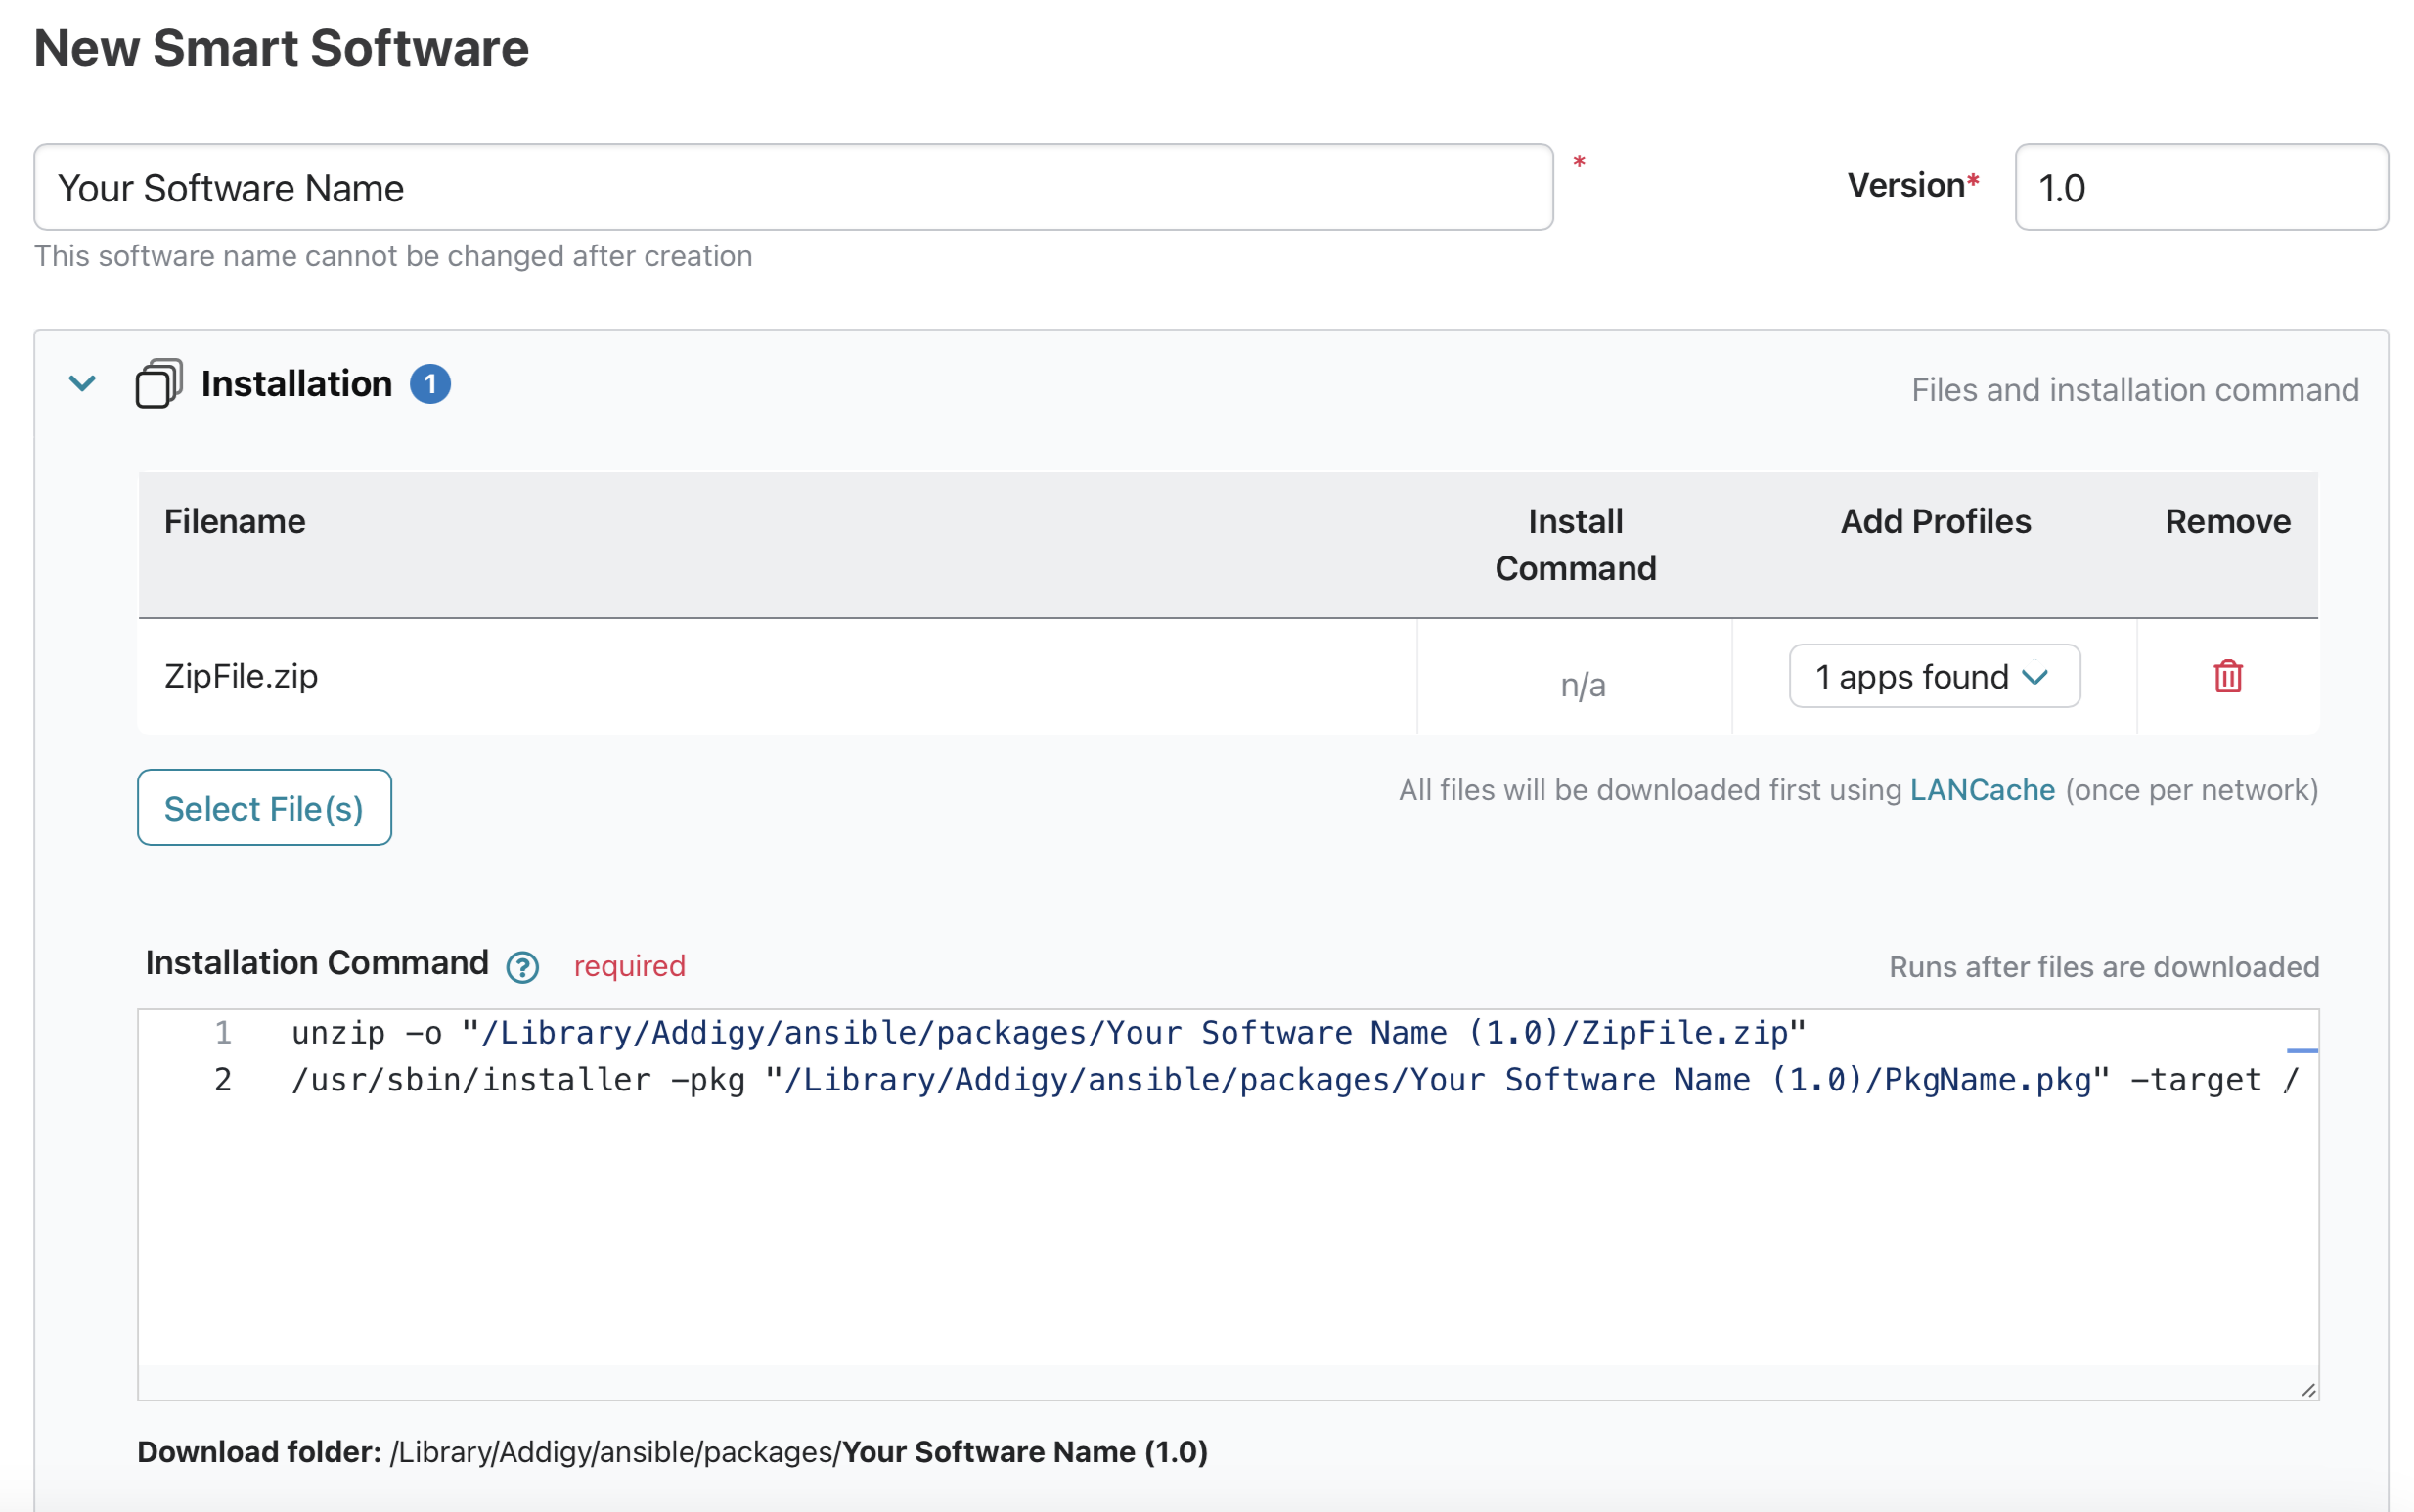Viewport: 2414px width, 1512px height.
Task: Delete ZipFile.zip with the trash icon
Action: click(2227, 677)
